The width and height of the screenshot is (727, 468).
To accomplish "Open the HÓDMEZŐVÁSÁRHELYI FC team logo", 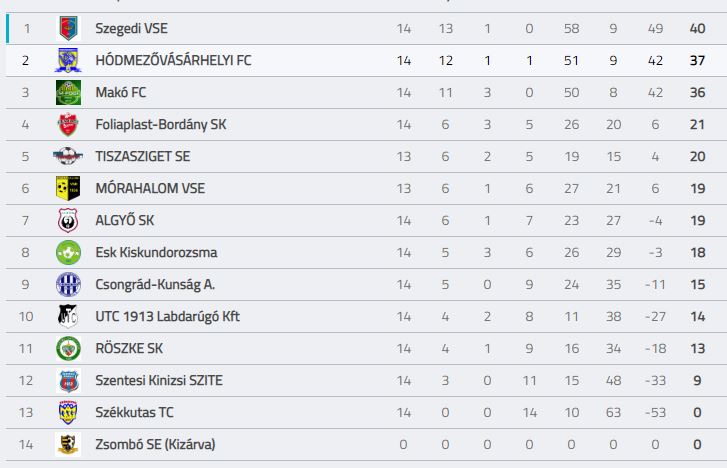I will click(x=68, y=60).
